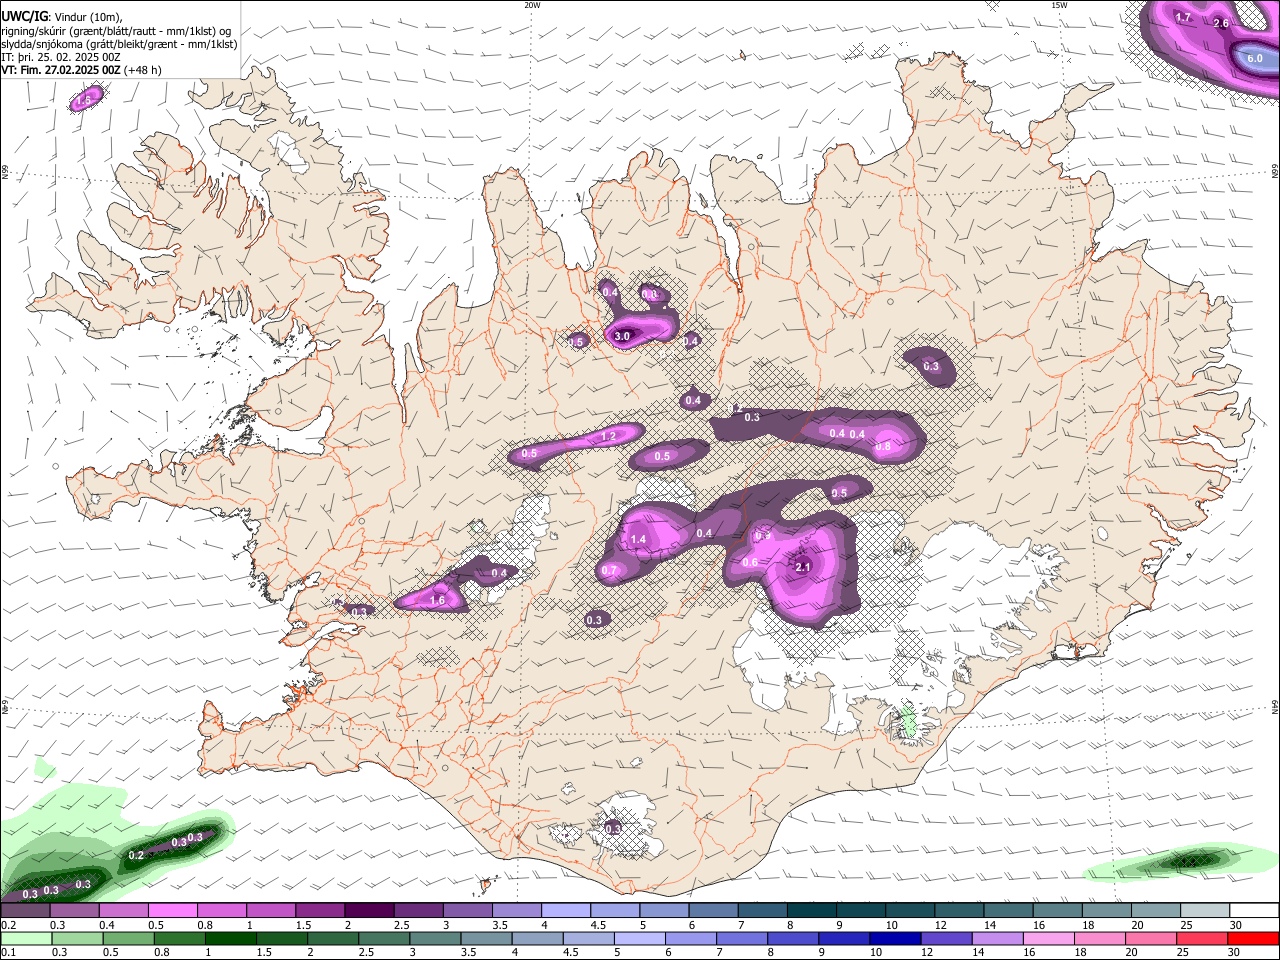The image size is (1280, 960).
Task: Click the white upper legend swatch starting at 30
Action: [x=1253, y=911]
